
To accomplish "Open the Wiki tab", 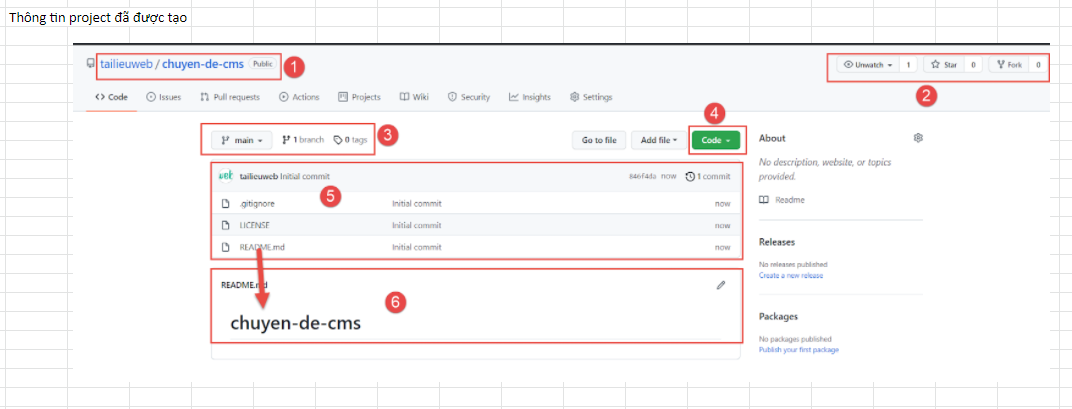I will tap(414, 97).
